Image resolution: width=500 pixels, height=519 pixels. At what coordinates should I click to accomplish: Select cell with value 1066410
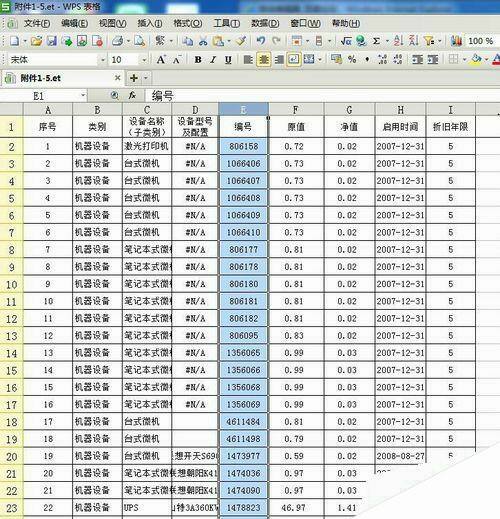[x=243, y=232]
